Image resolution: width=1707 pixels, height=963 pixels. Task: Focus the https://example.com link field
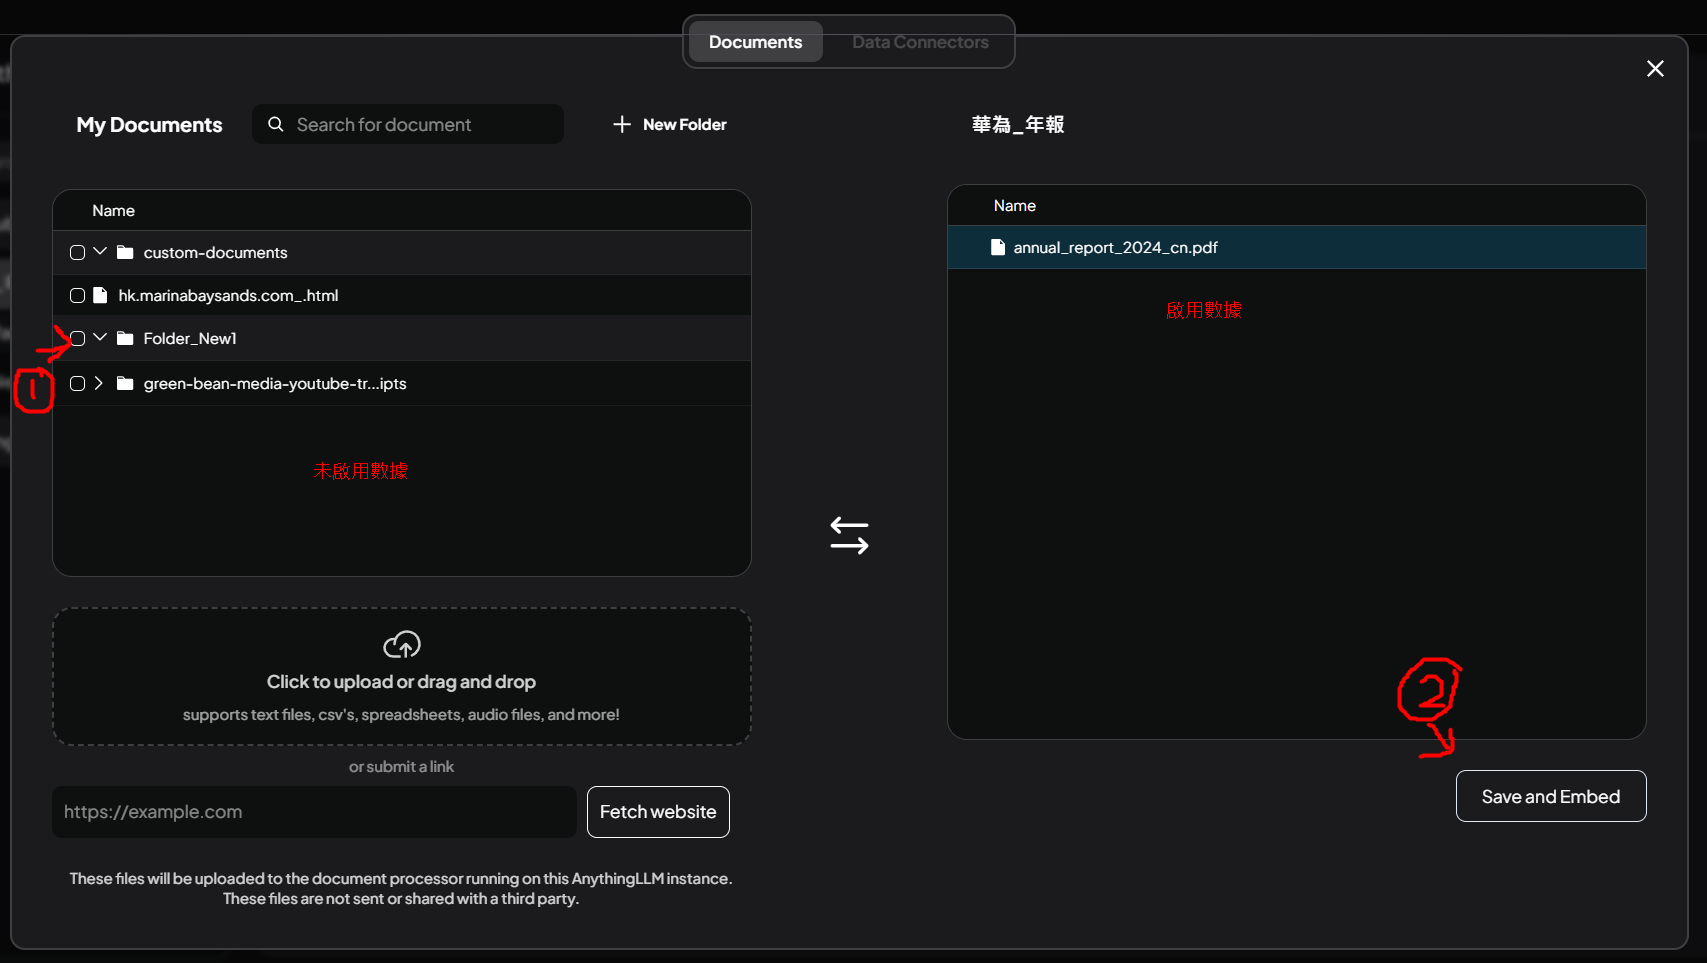tap(314, 812)
